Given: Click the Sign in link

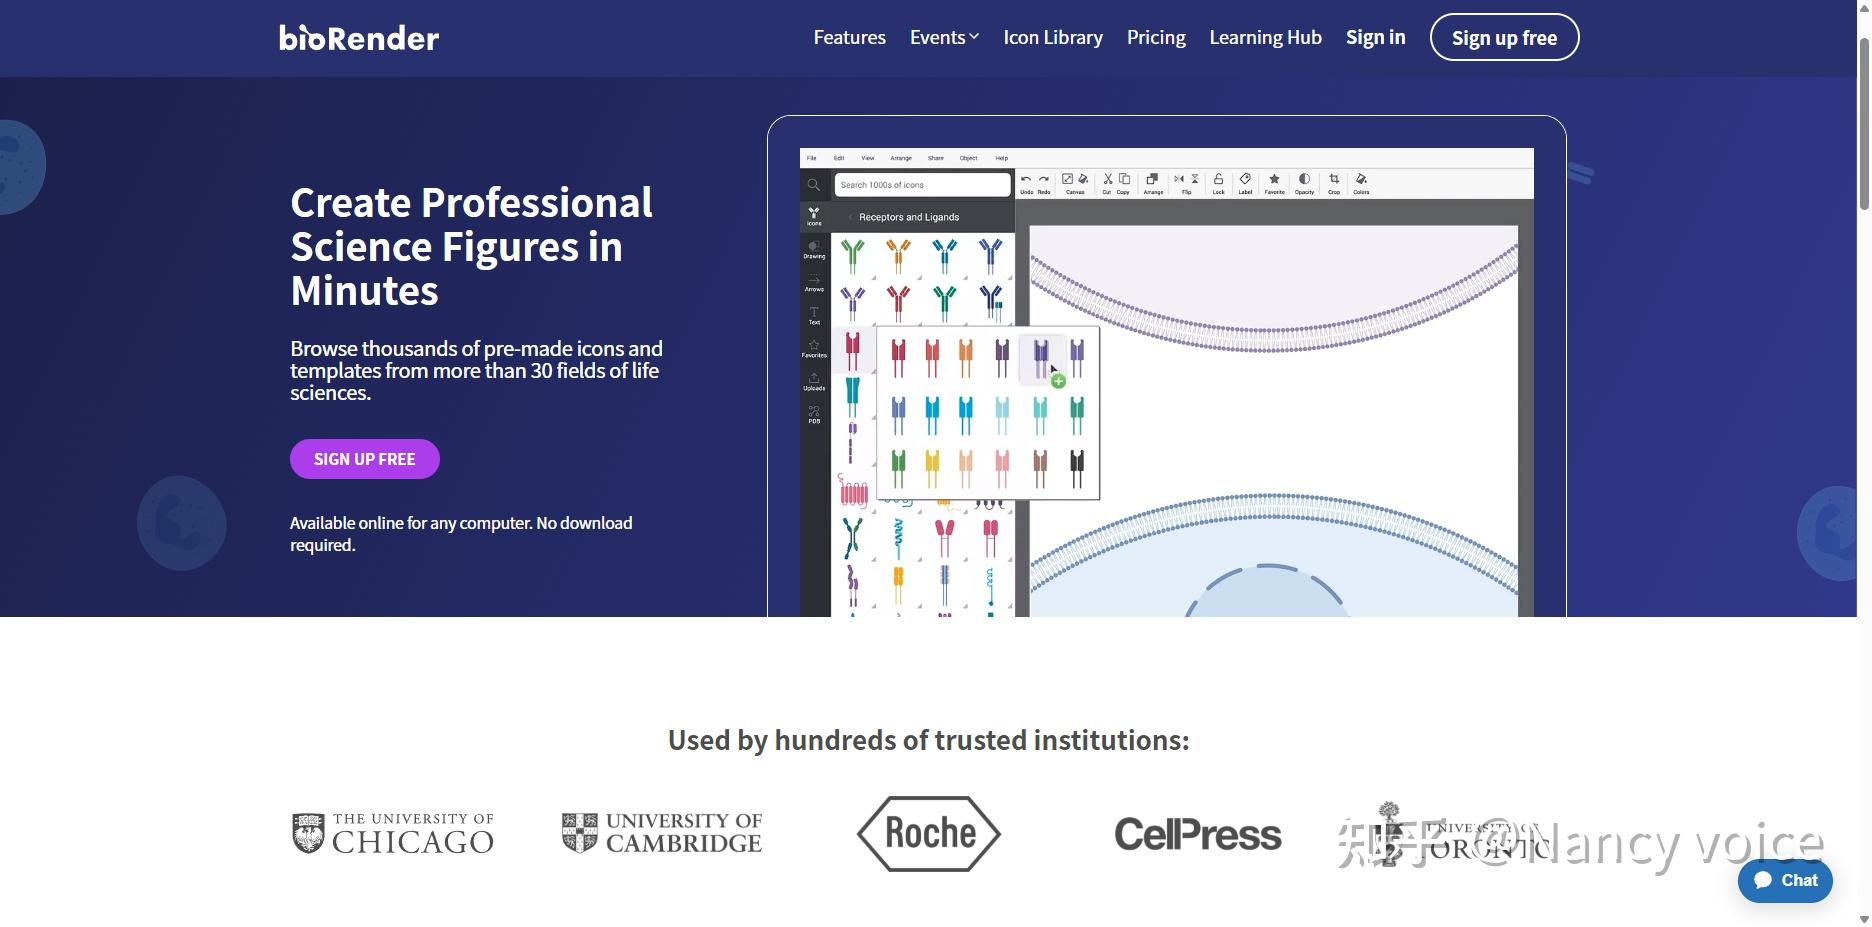Looking at the screenshot, I should coord(1376,38).
